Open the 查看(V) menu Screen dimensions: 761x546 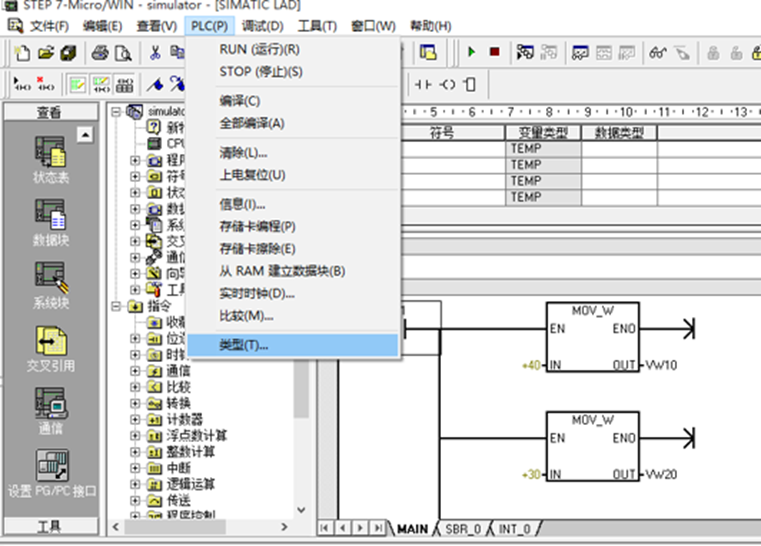tap(156, 26)
